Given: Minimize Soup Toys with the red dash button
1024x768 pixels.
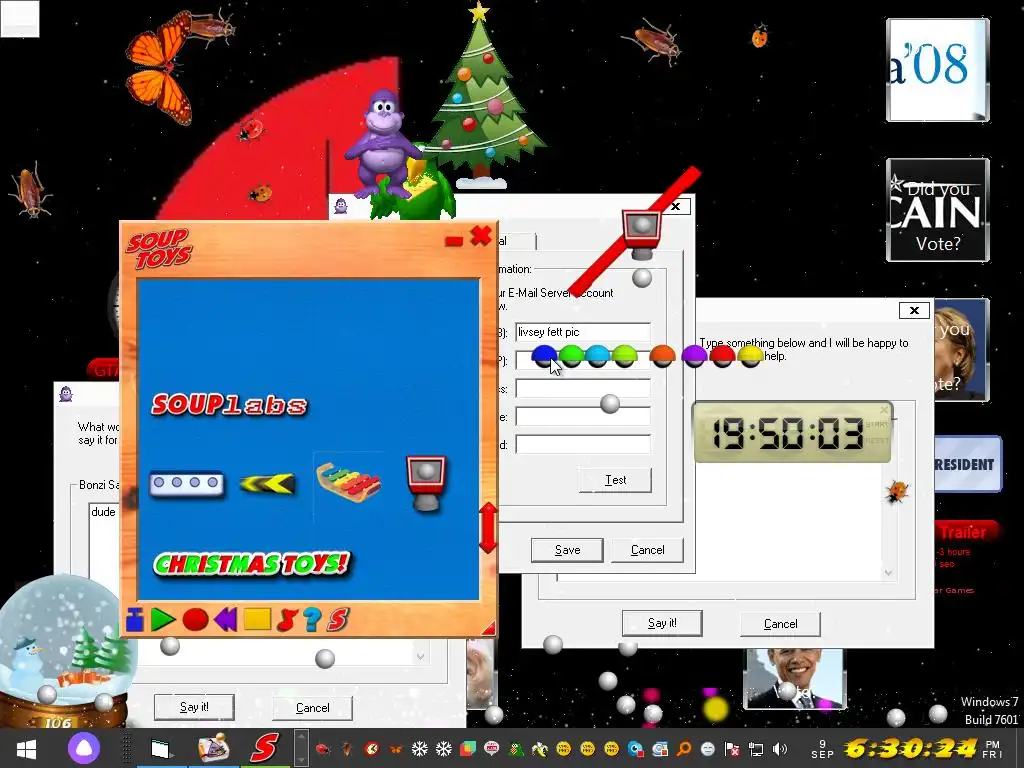Looking at the screenshot, I should [454, 241].
